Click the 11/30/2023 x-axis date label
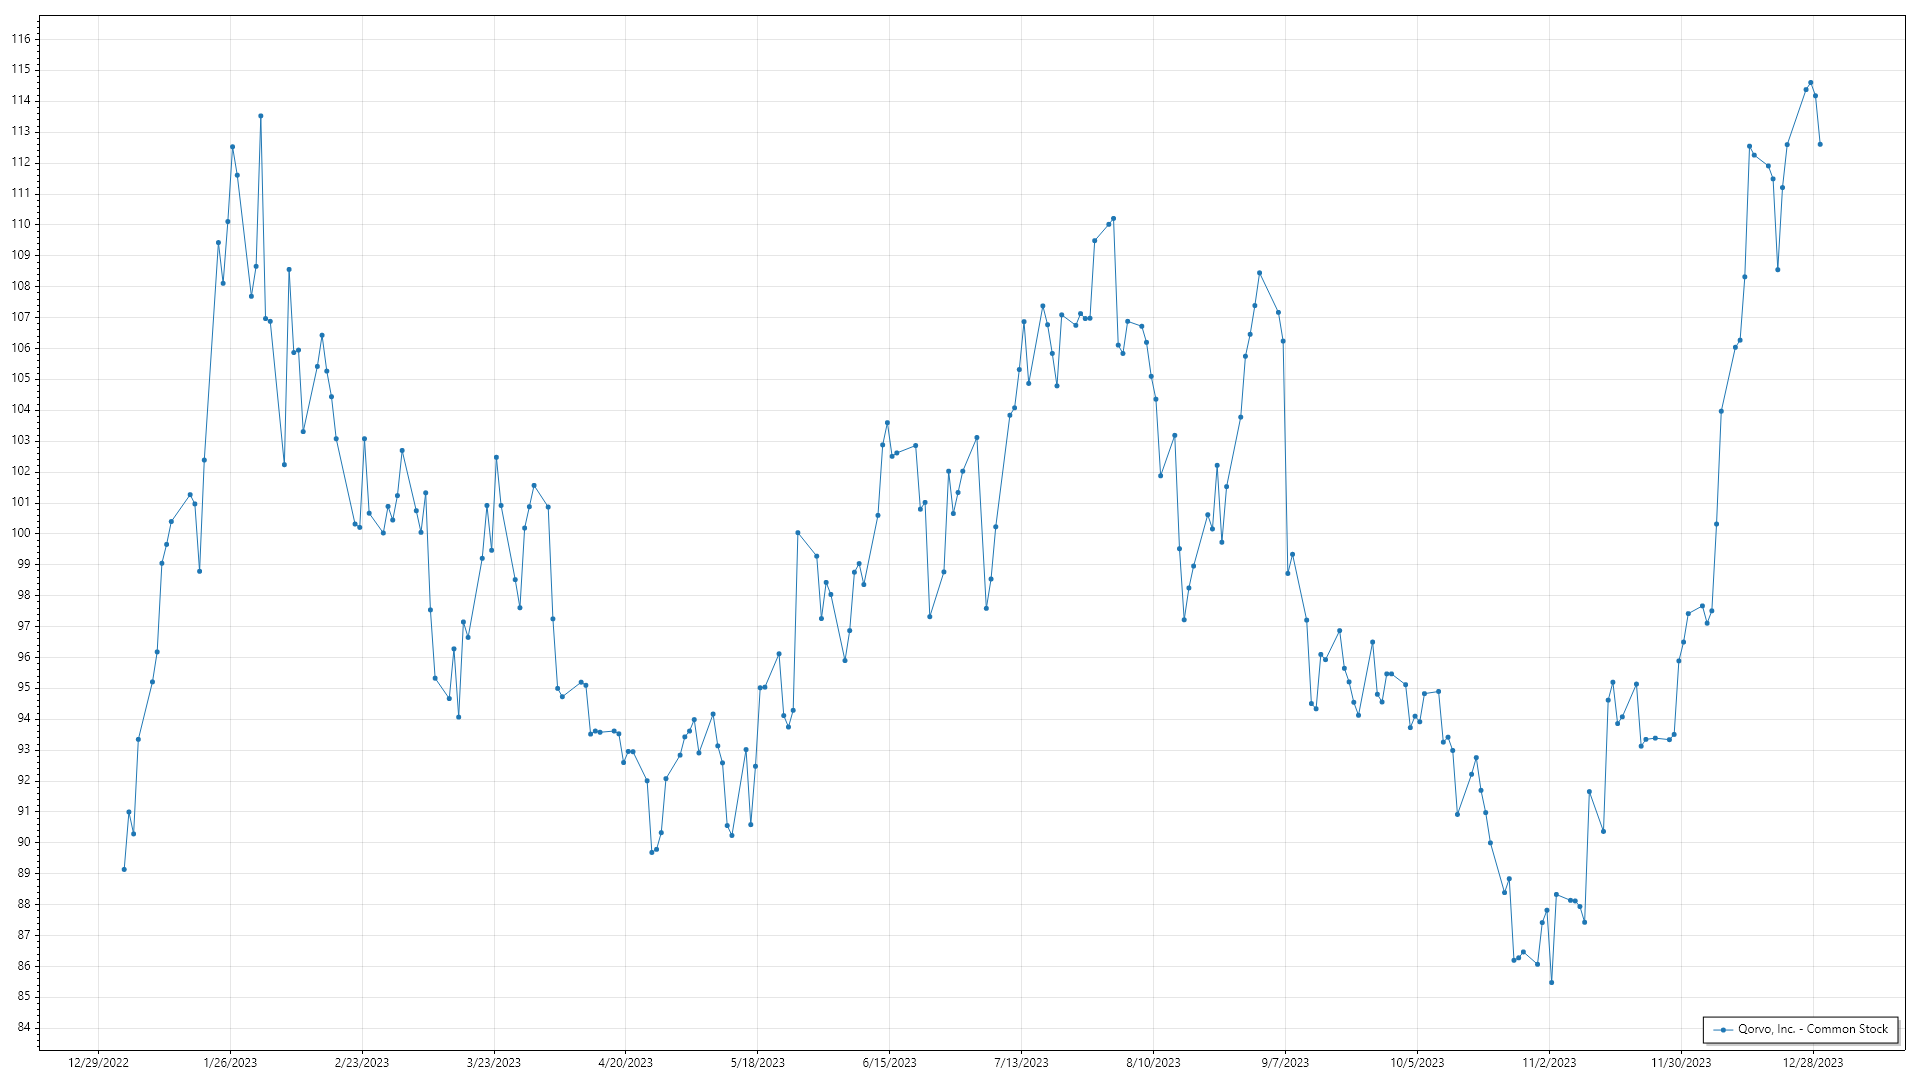Image resolution: width=1920 pixels, height=1080 pixels. (1680, 1063)
